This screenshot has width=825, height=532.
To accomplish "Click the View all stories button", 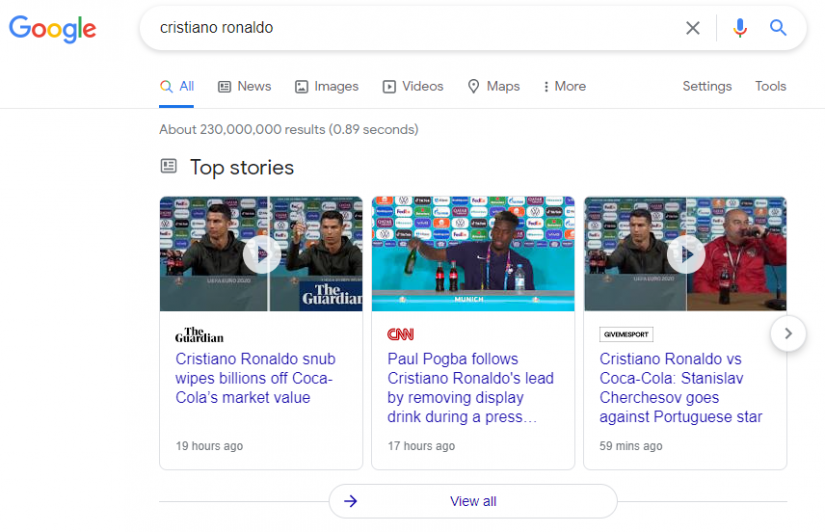I will click(x=473, y=501).
